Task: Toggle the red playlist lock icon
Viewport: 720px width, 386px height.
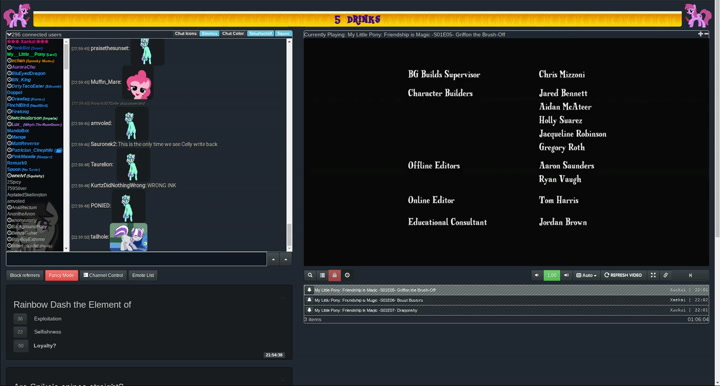Action: point(334,275)
